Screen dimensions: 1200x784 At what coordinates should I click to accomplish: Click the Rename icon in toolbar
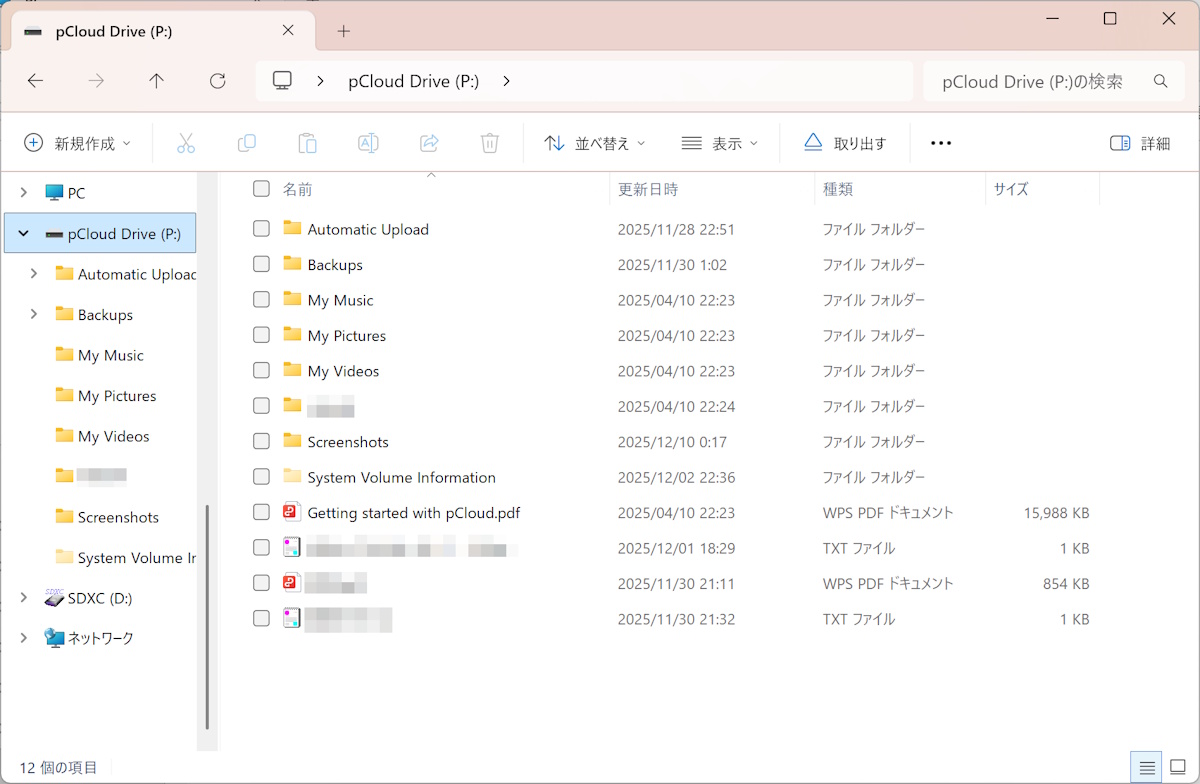(368, 143)
